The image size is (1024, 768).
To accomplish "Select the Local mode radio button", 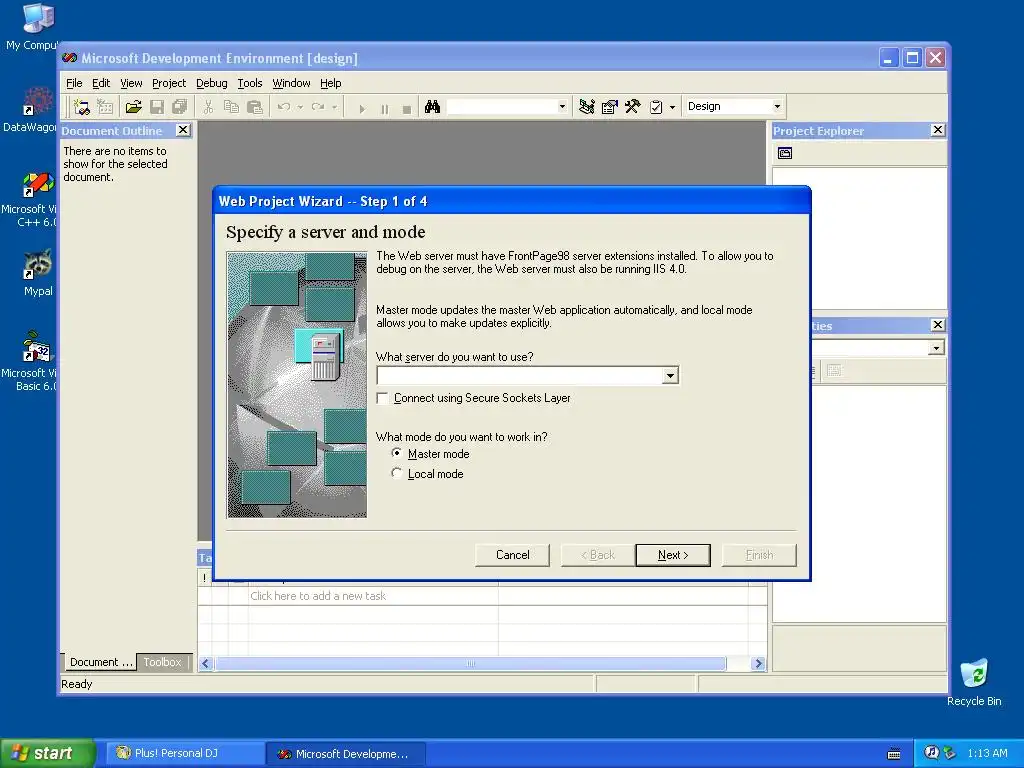I will click(x=396, y=473).
